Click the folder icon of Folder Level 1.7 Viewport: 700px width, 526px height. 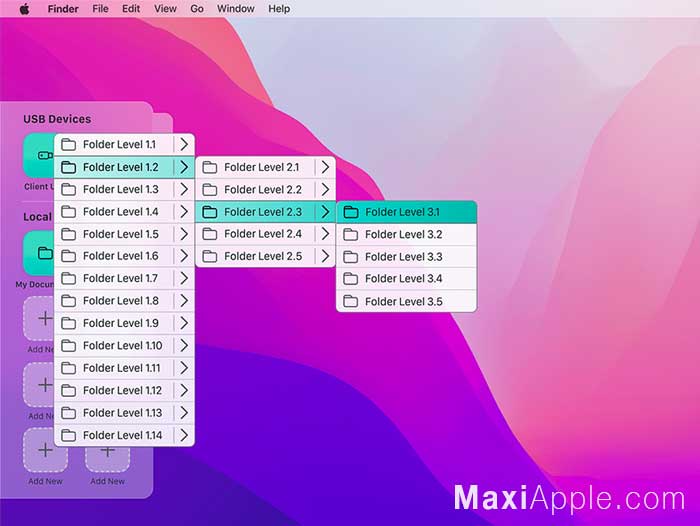(68, 278)
